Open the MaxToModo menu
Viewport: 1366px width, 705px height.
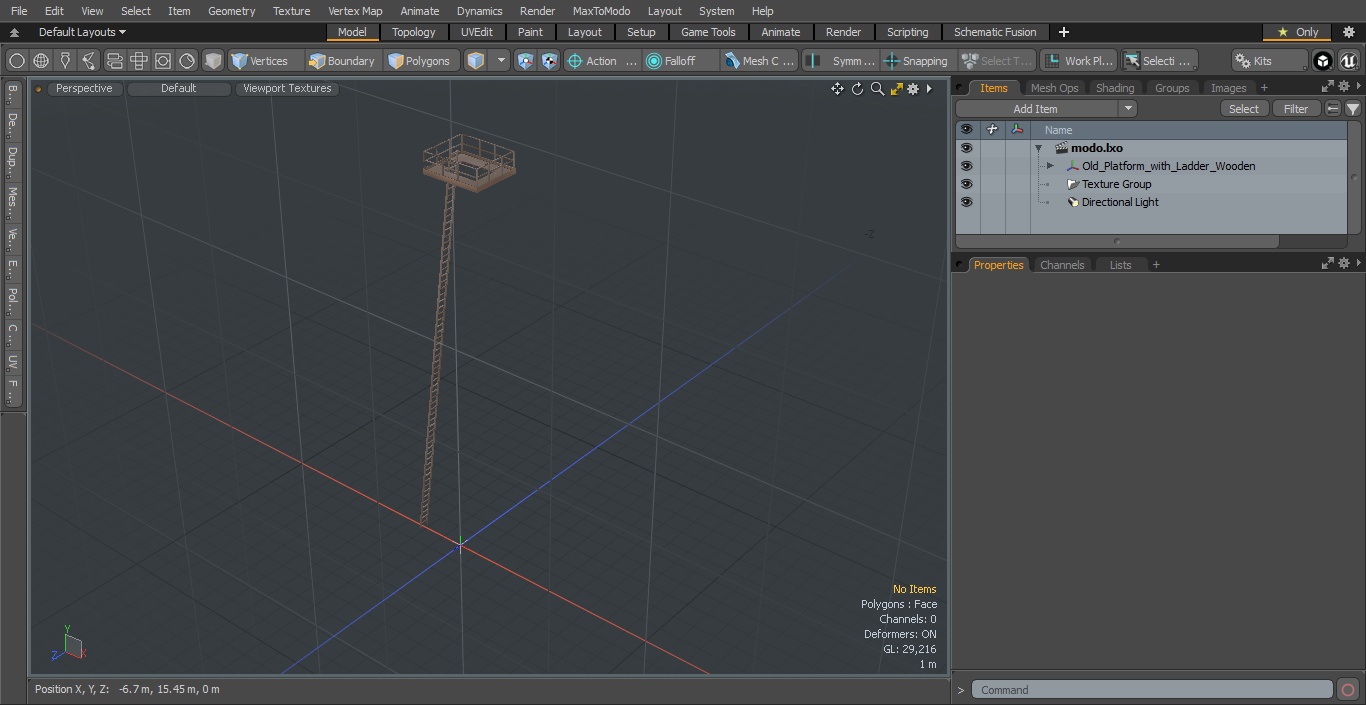(x=601, y=11)
